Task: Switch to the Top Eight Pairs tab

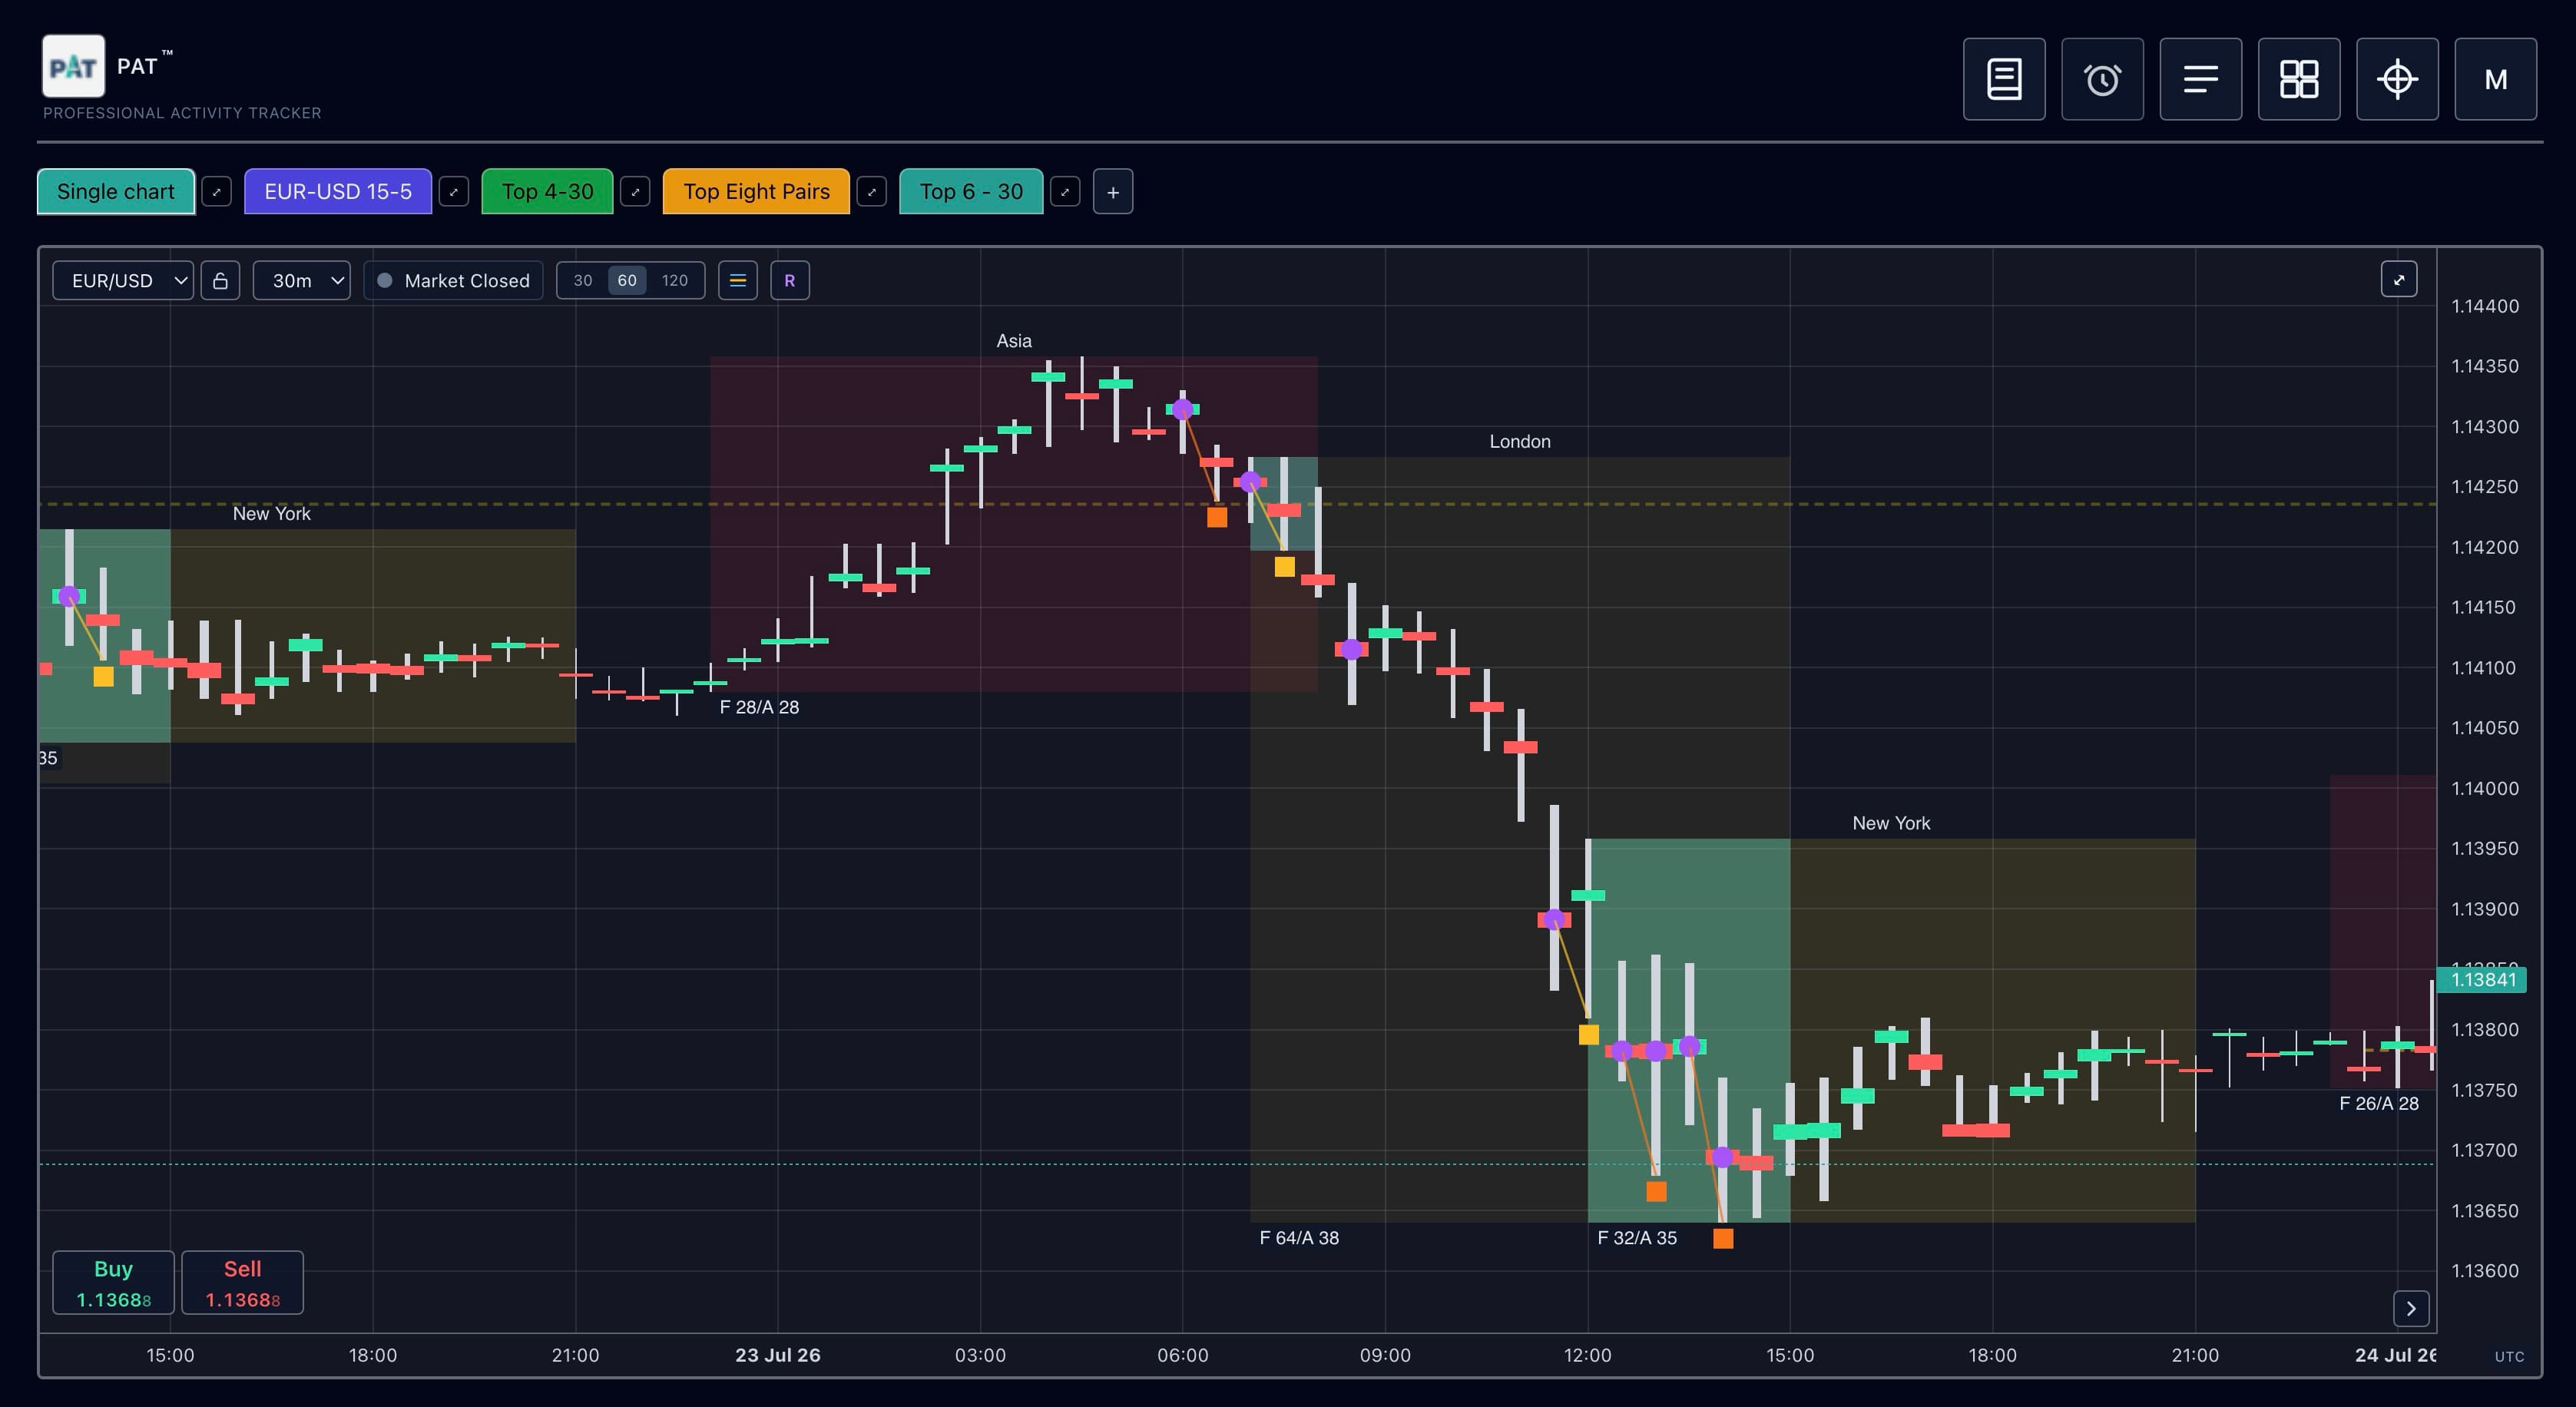Action: pos(756,192)
